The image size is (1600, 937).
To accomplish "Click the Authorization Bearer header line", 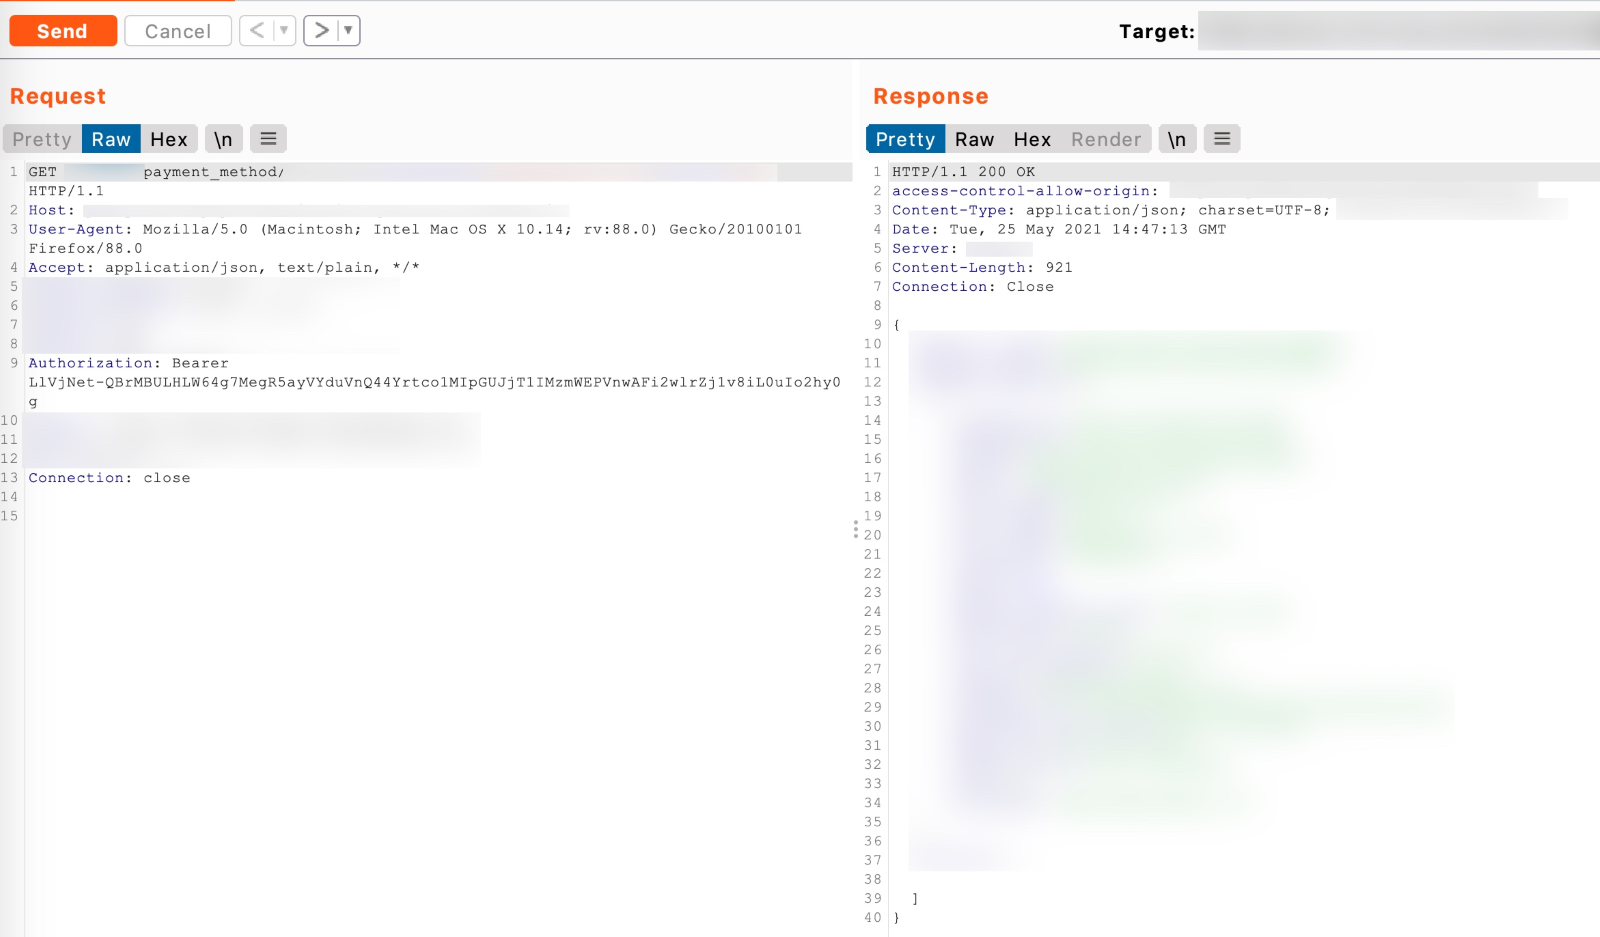I will tap(128, 363).
